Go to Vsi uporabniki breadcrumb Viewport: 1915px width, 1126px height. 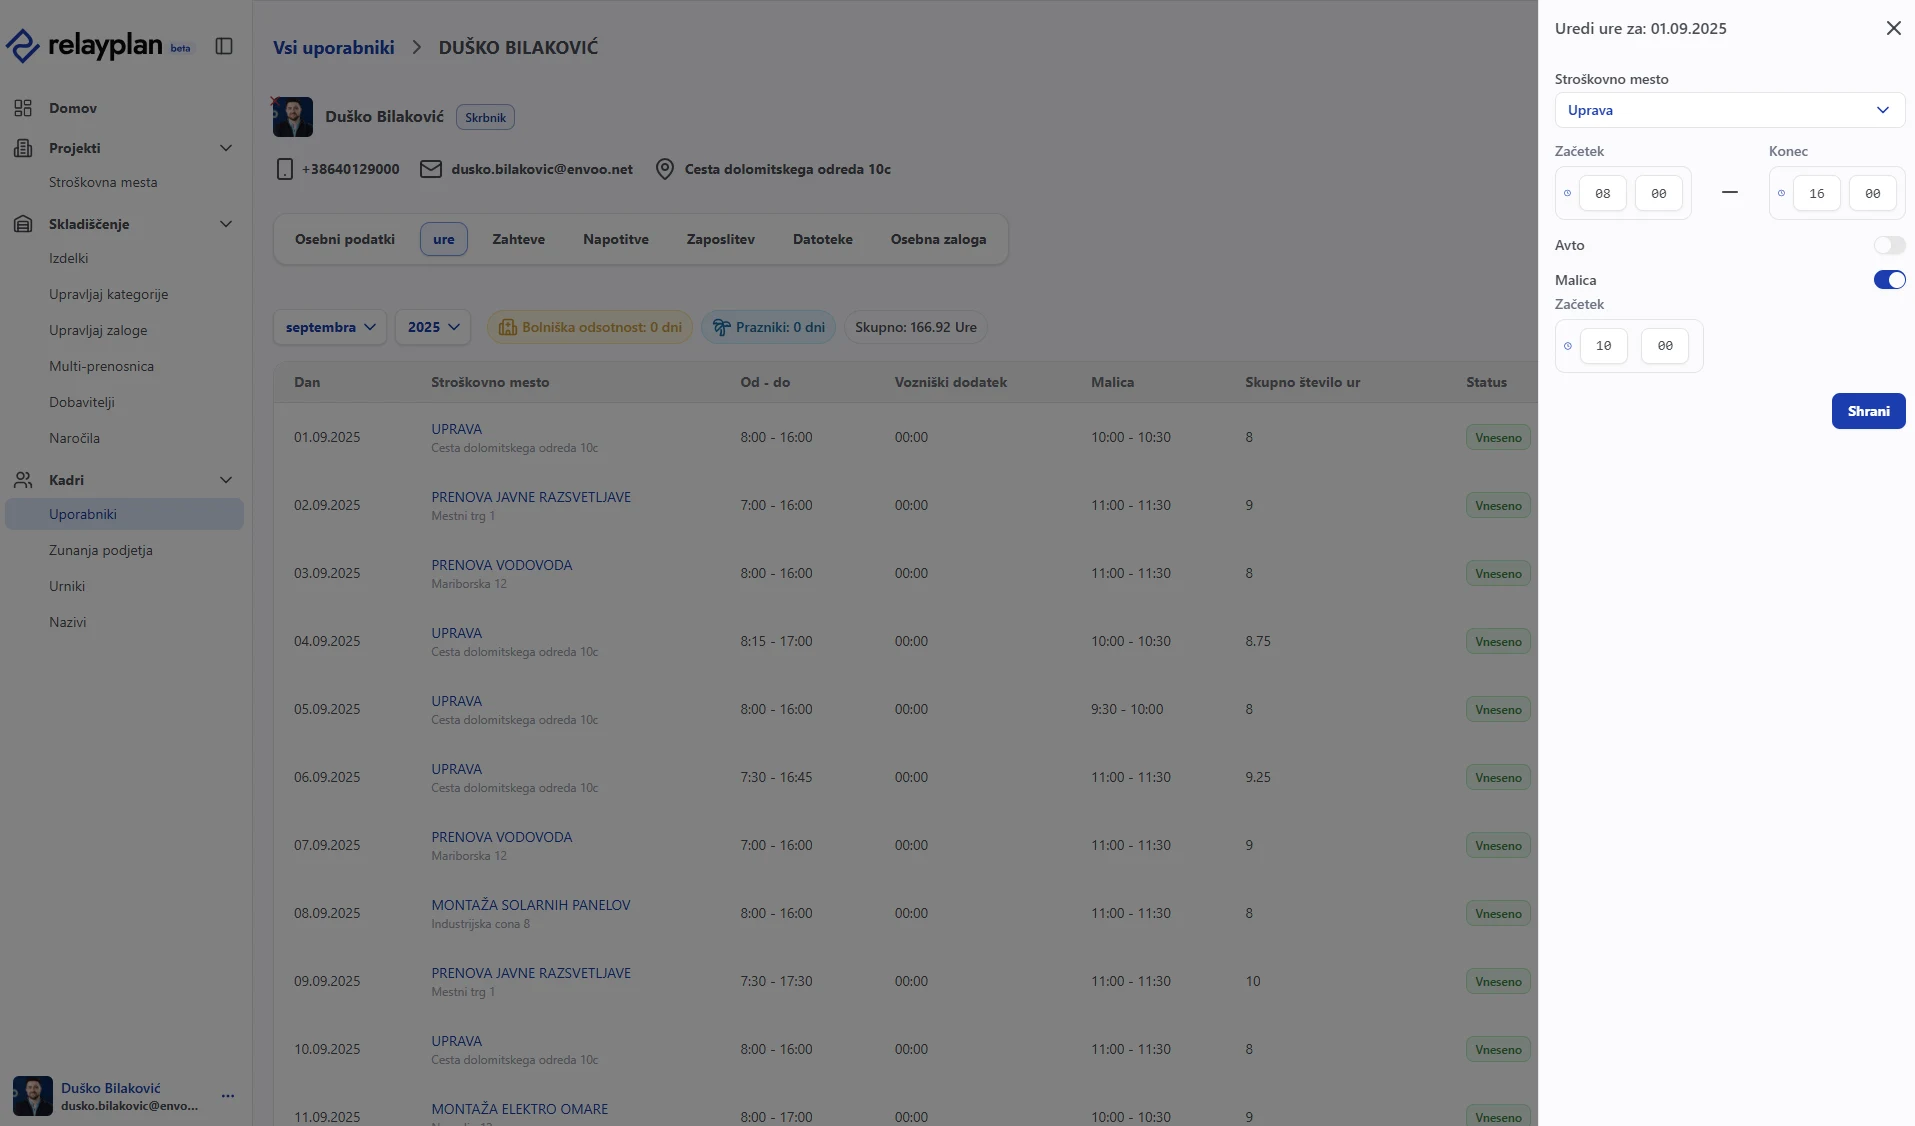click(334, 47)
